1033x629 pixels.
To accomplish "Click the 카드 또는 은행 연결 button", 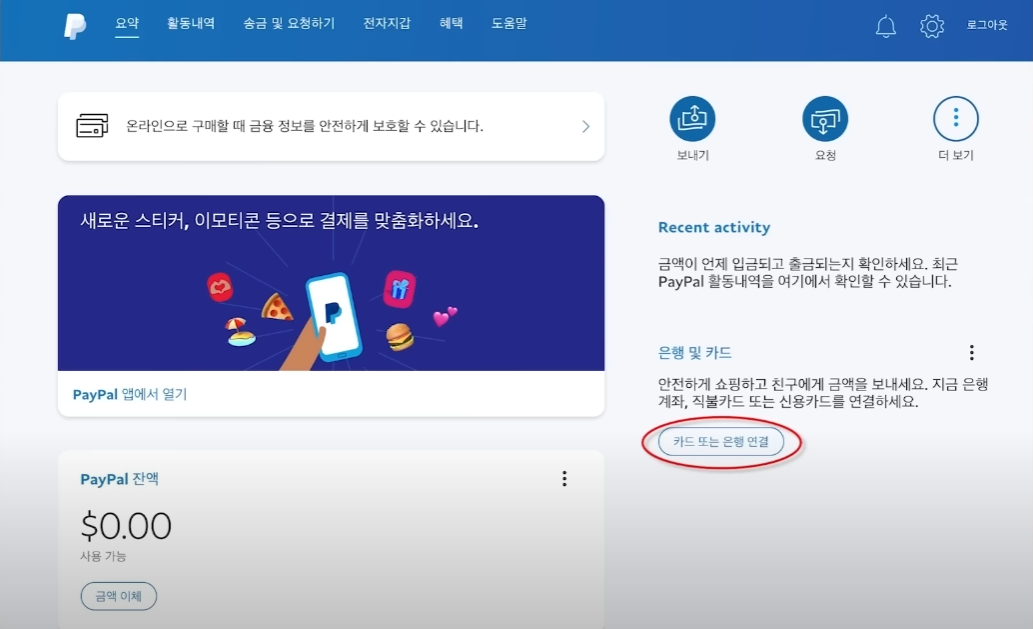I will [721, 441].
